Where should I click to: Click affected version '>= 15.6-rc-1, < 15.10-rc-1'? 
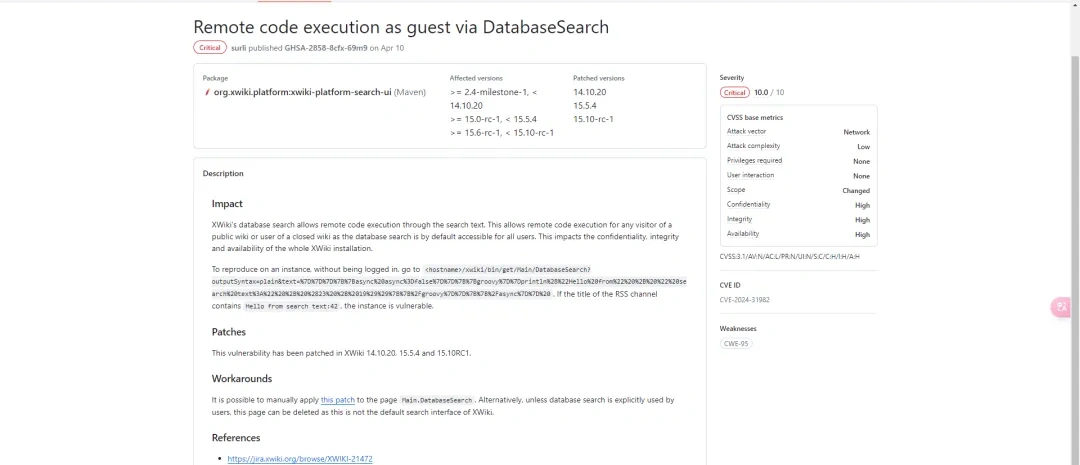point(501,133)
